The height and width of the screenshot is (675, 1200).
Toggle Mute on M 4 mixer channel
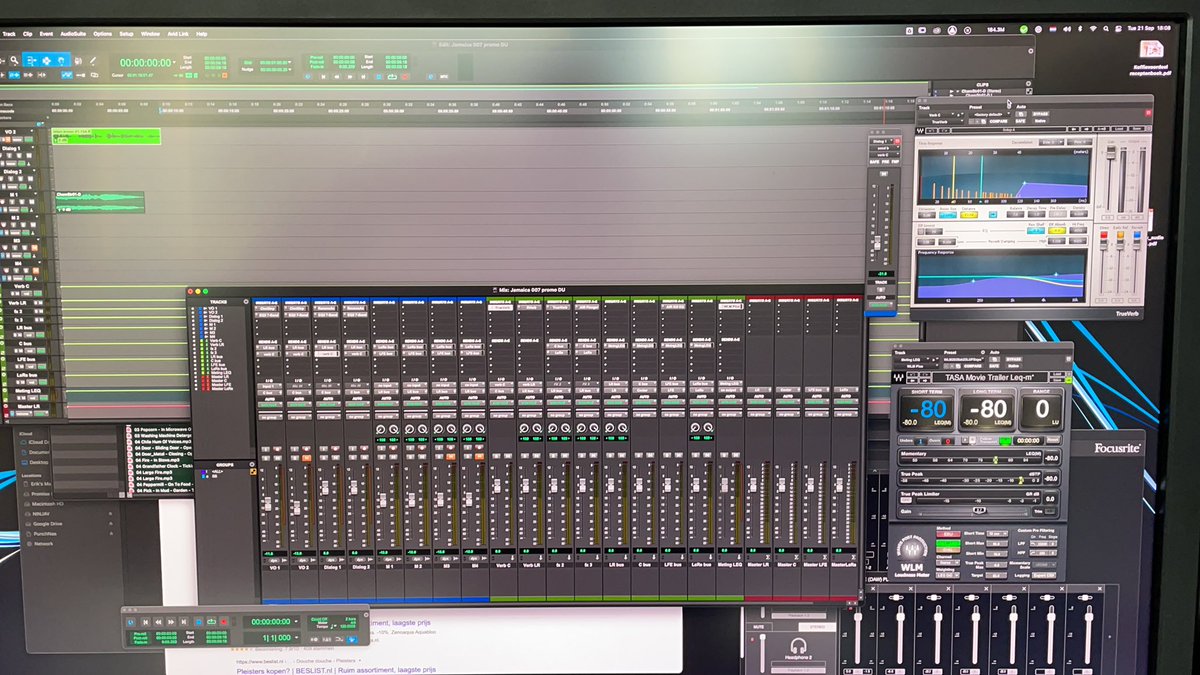click(x=480, y=458)
